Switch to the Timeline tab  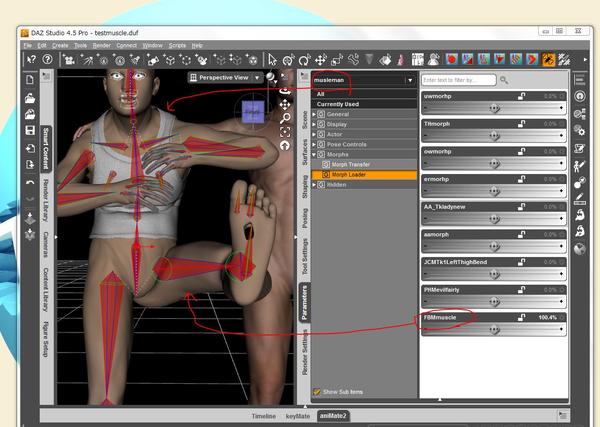tap(264, 416)
